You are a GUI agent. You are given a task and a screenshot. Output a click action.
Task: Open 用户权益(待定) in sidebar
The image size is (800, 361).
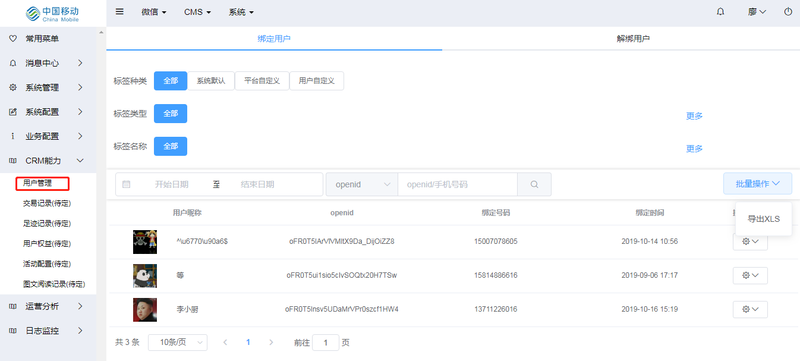click(47, 244)
